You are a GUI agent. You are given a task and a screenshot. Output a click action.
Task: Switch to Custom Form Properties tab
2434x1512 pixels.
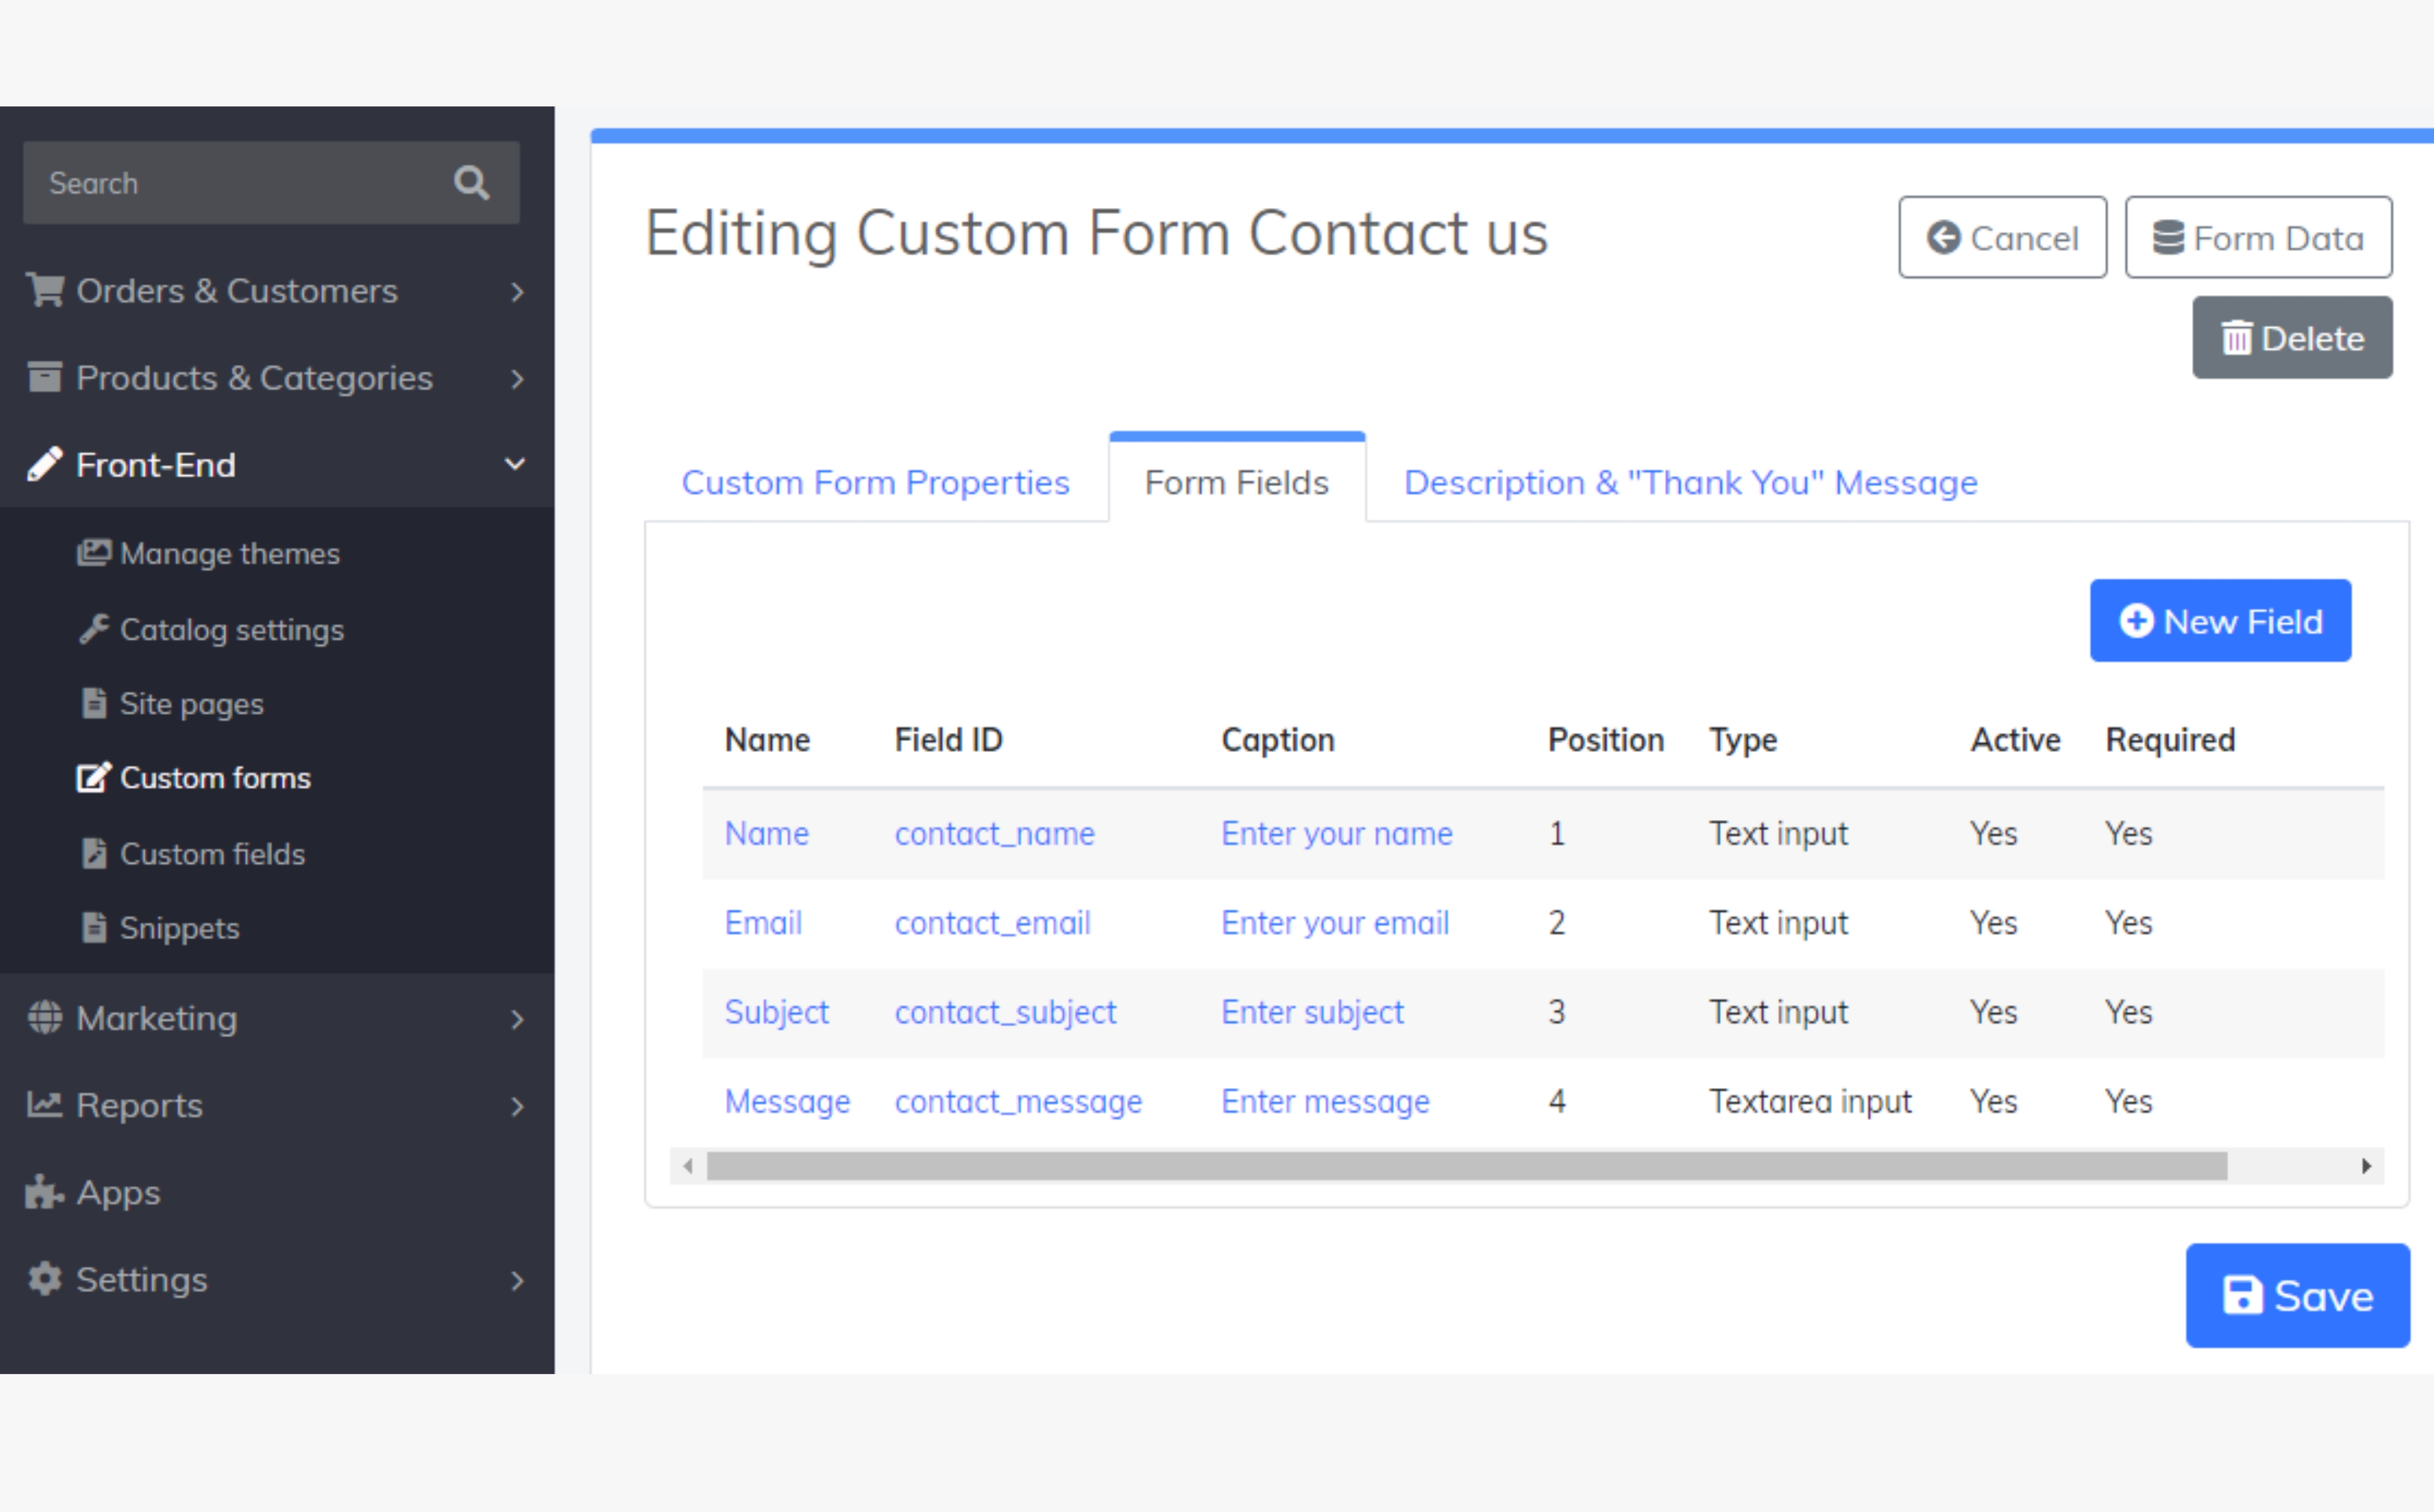click(875, 483)
